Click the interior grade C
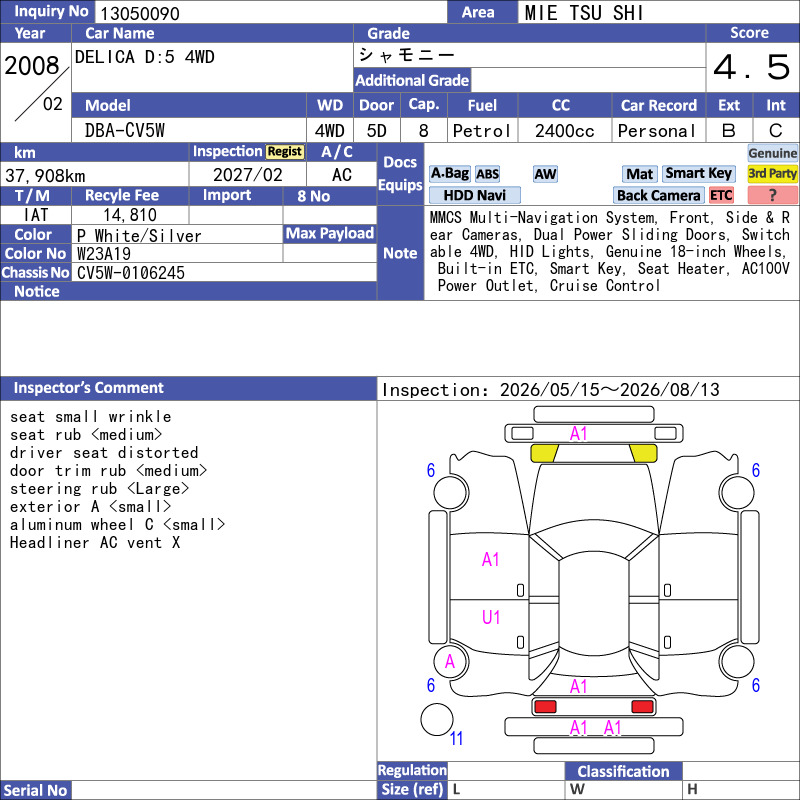Image resolution: width=800 pixels, height=800 pixels. (x=776, y=131)
